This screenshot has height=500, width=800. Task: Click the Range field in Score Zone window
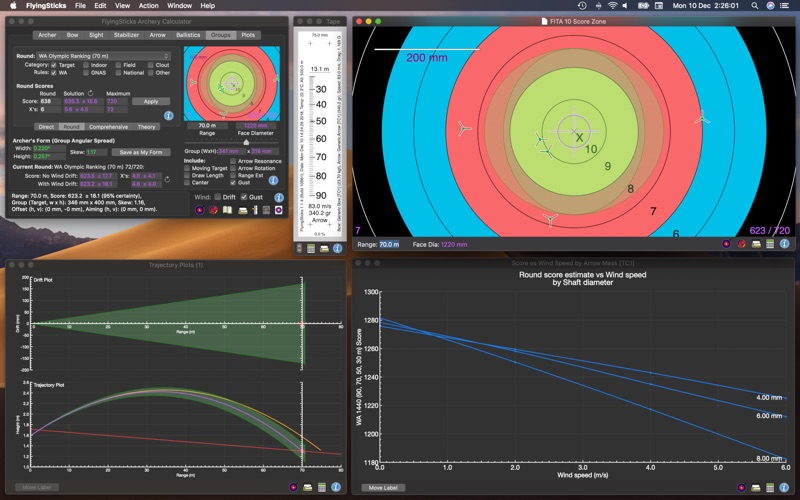[x=389, y=244]
